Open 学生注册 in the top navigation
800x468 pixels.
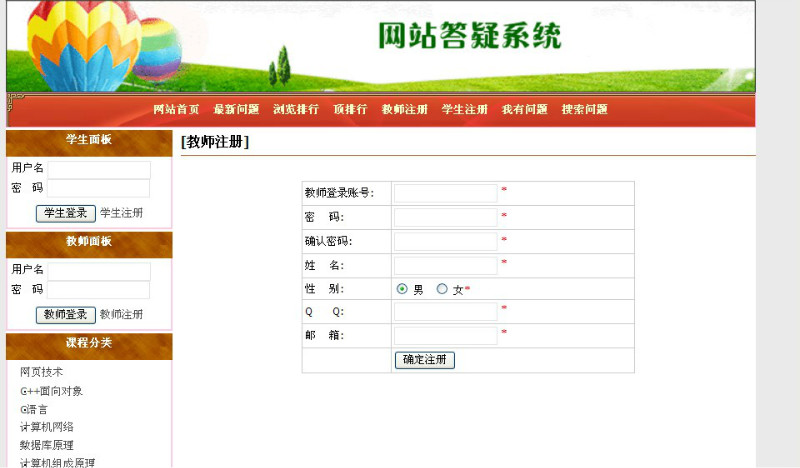(x=465, y=109)
